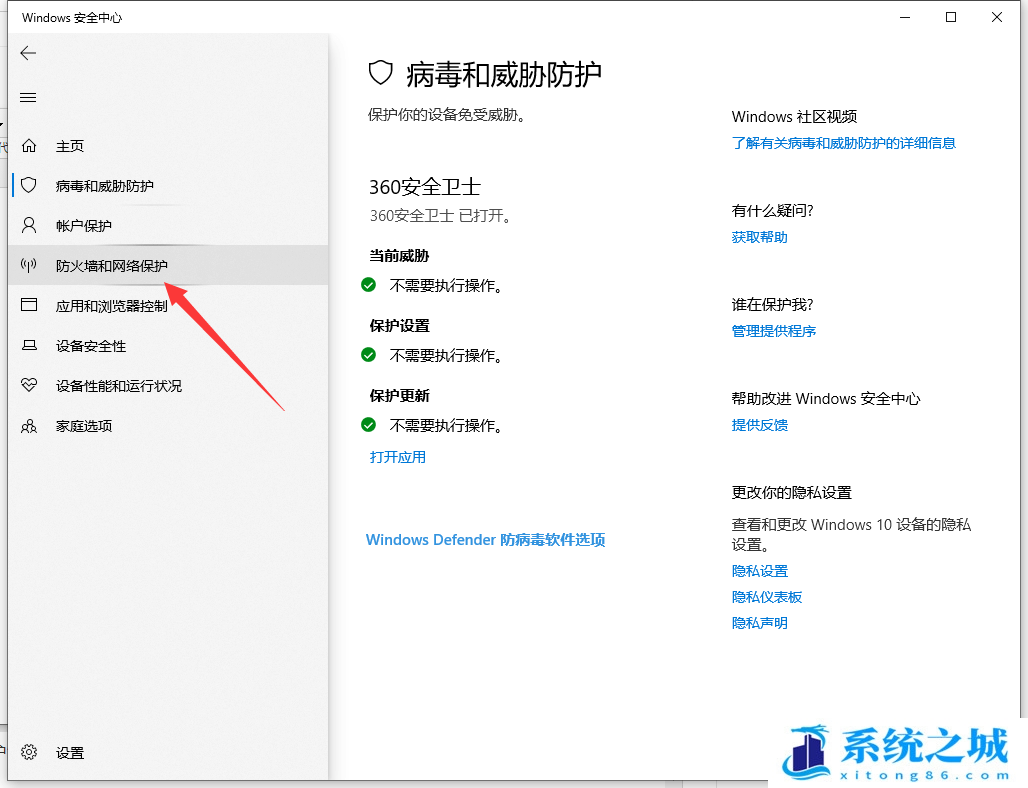Click the settings gear icon
Screen dimensions: 1028x788
tap(29, 752)
